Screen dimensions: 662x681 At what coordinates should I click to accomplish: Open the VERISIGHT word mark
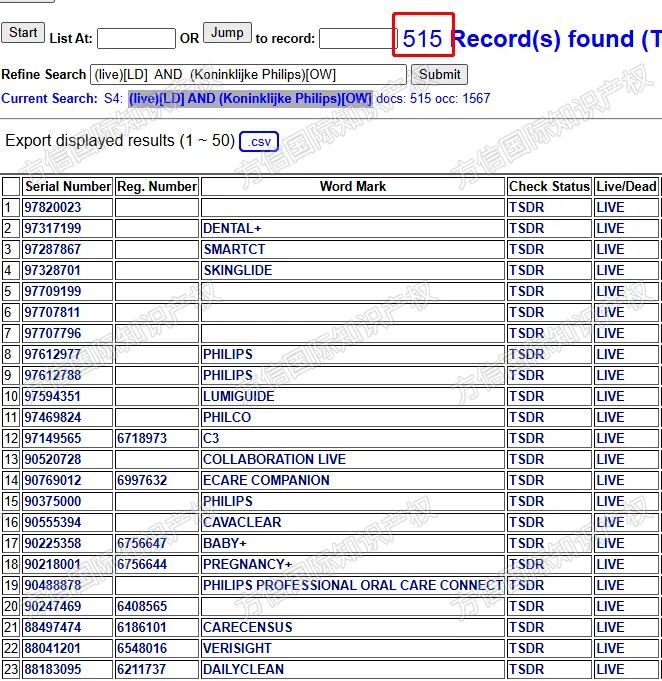tap(237, 648)
